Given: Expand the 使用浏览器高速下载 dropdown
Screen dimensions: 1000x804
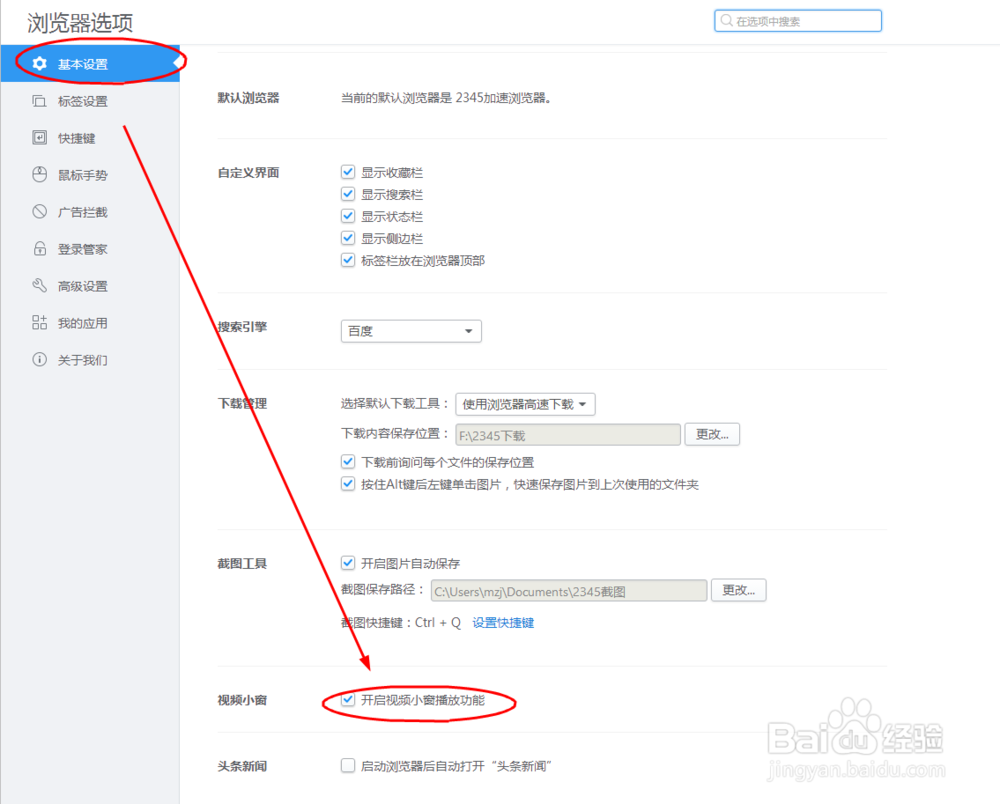Looking at the screenshot, I should [526, 404].
